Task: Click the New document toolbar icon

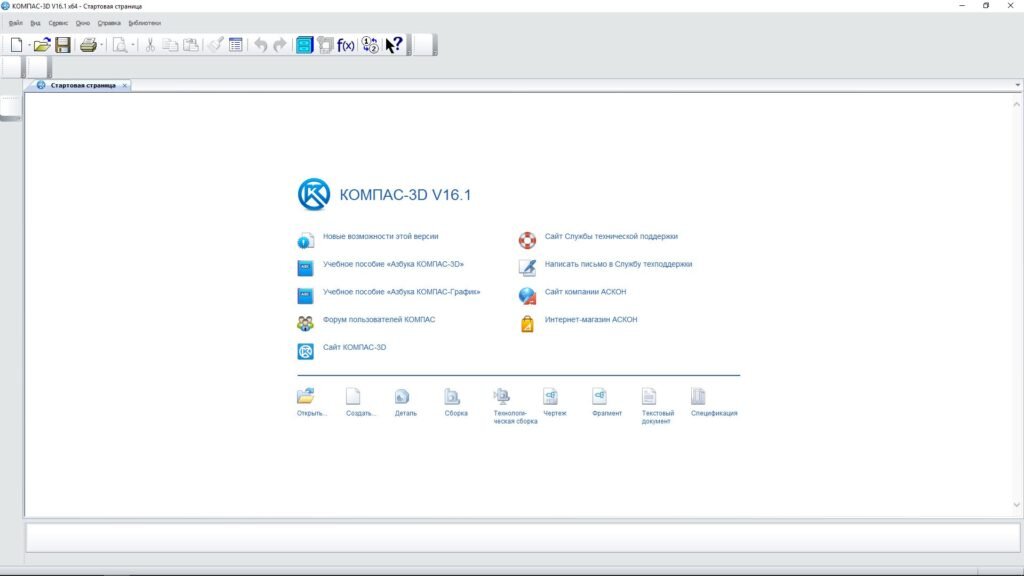Action: point(16,45)
